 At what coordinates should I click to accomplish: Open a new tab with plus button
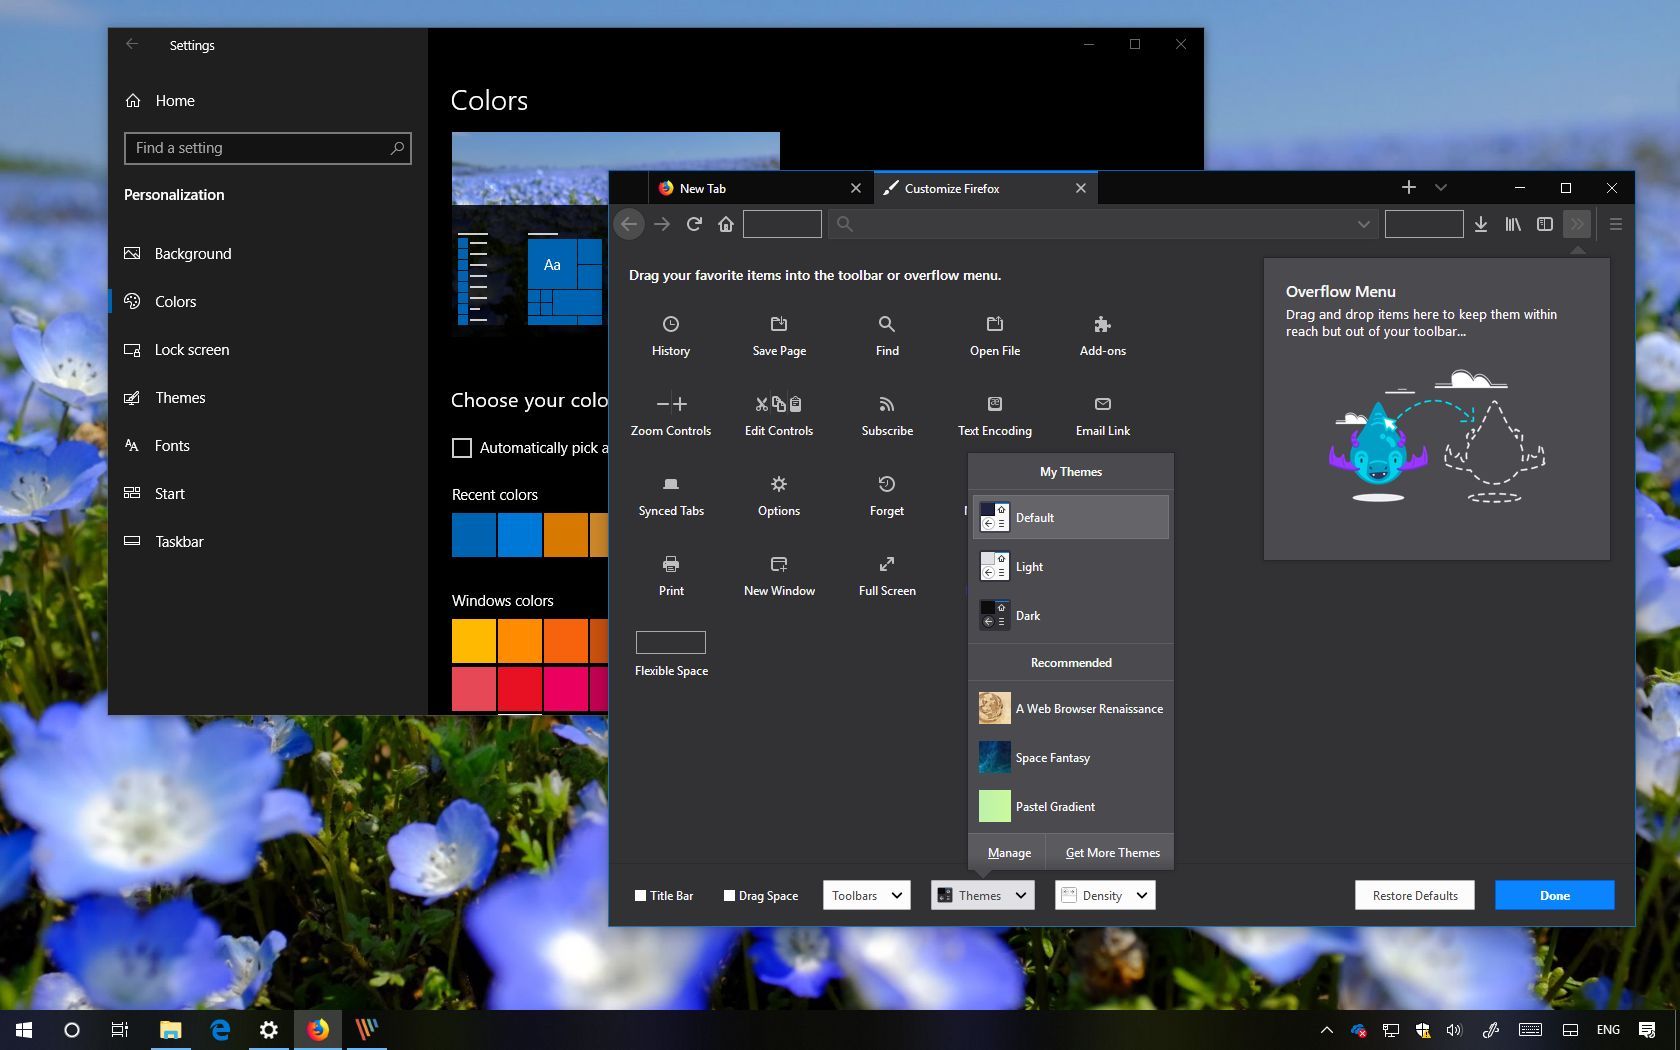point(1408,187)
